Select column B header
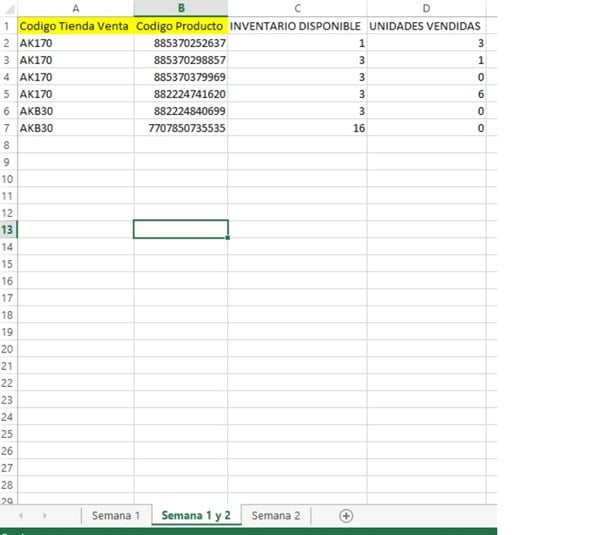Screen dimensions: 600x535 click(181, 8)
